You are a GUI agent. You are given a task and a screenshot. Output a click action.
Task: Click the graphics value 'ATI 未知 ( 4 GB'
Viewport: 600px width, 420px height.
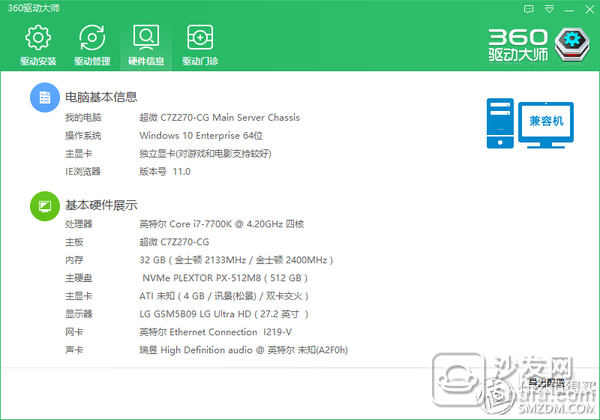(x=172, y=296)
